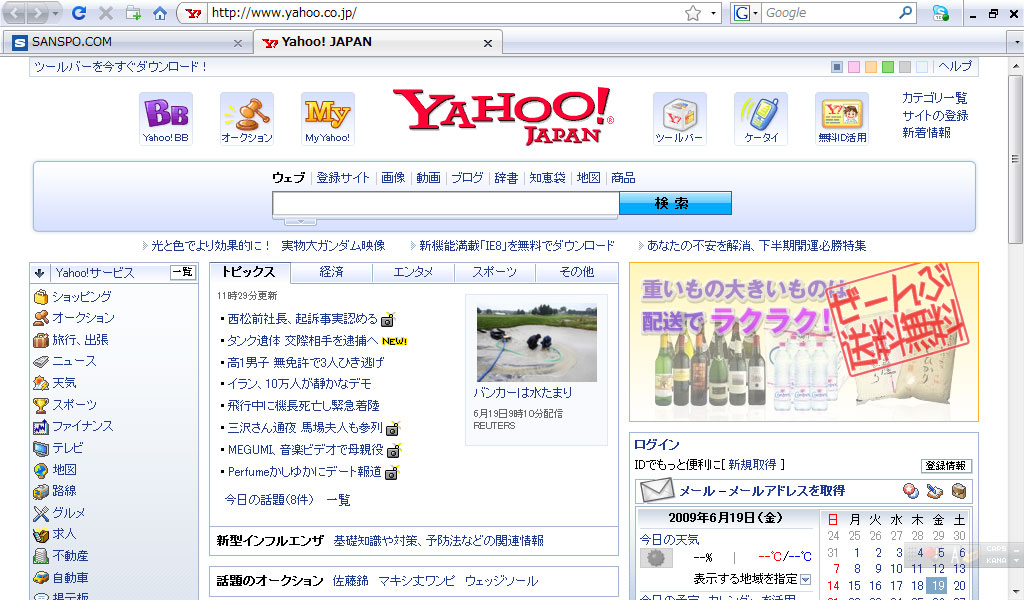Open the My Yahoo! icon

pyautogui.click(x=328, y=119)
